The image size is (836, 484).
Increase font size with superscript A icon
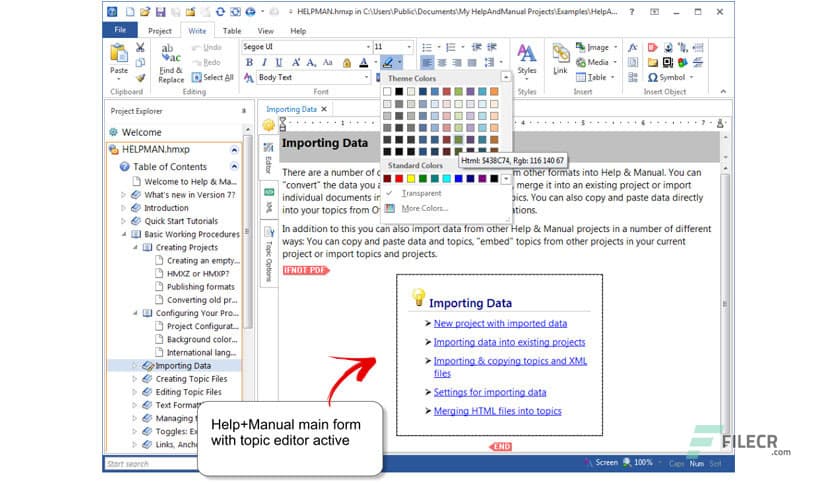296,62
